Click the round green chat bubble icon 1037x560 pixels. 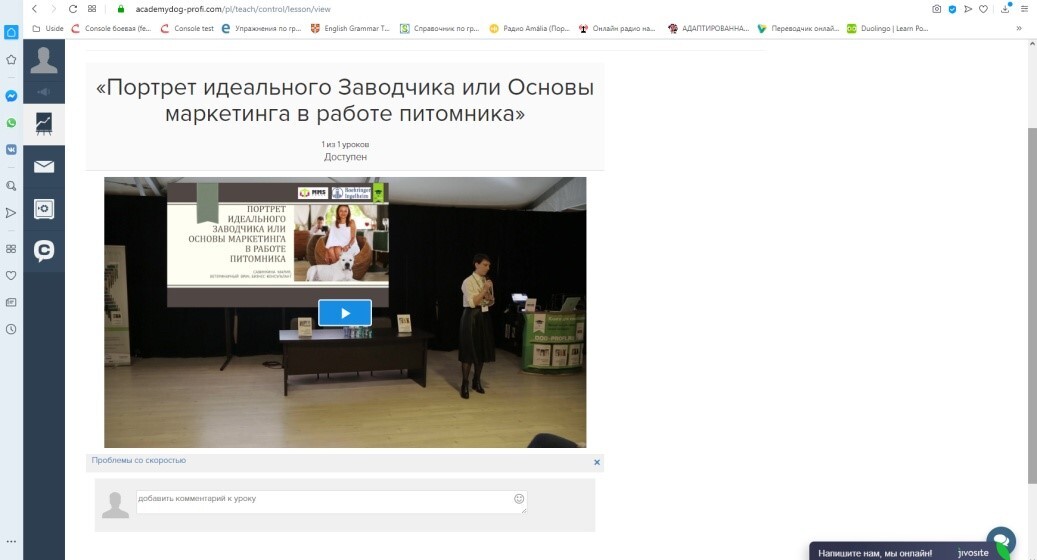[x=1001, y=540]
